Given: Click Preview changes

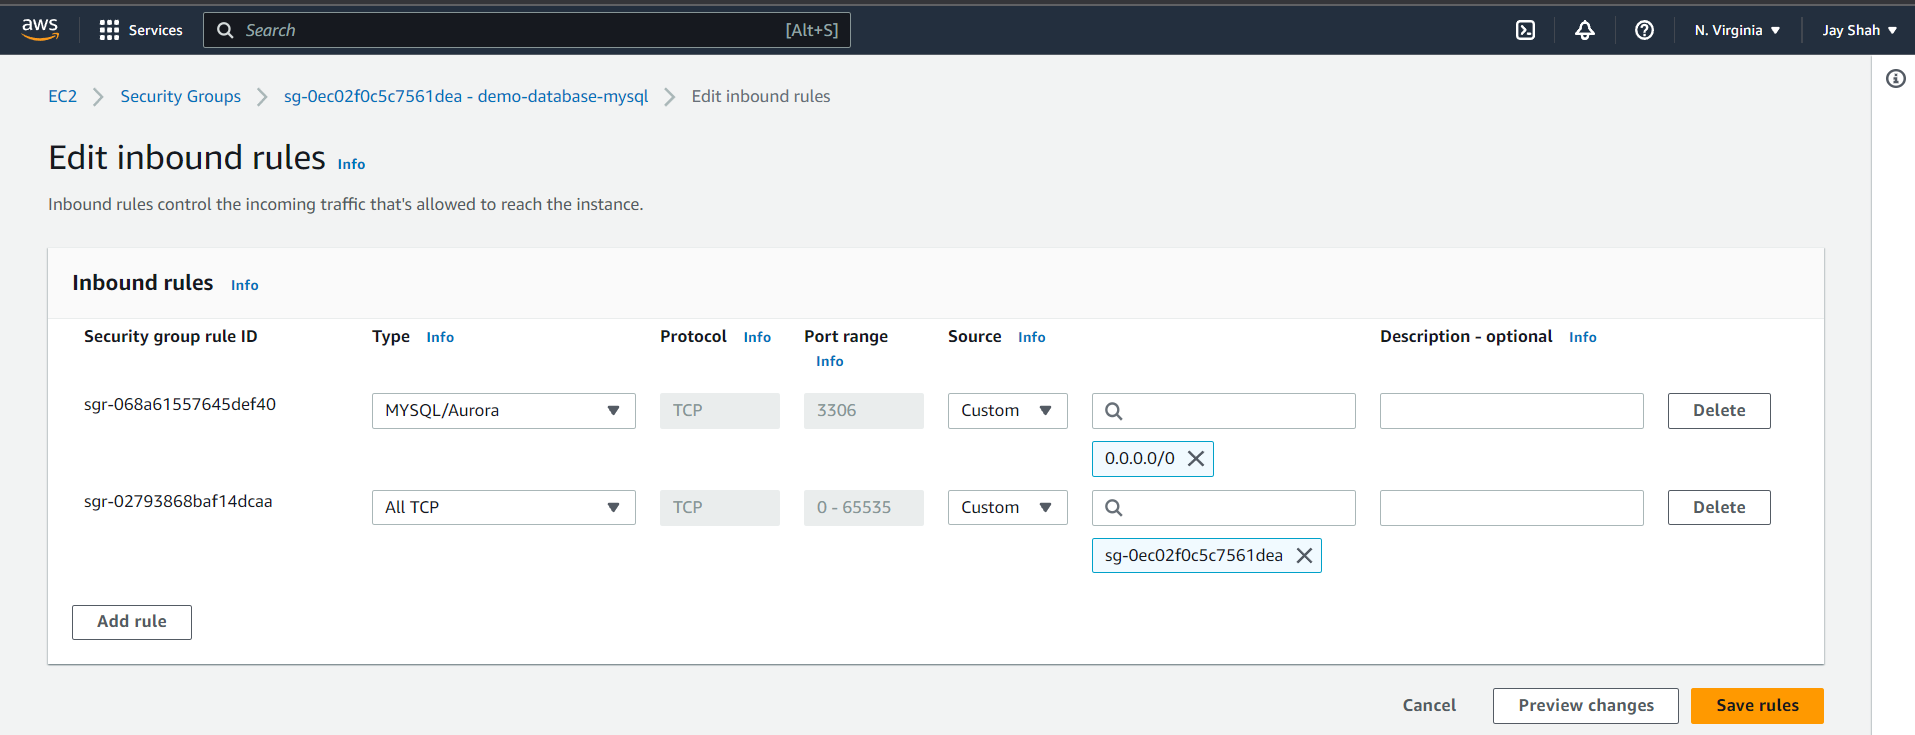Looking at the screenshot, I should pyautogui.click(x=1586, y=705).
